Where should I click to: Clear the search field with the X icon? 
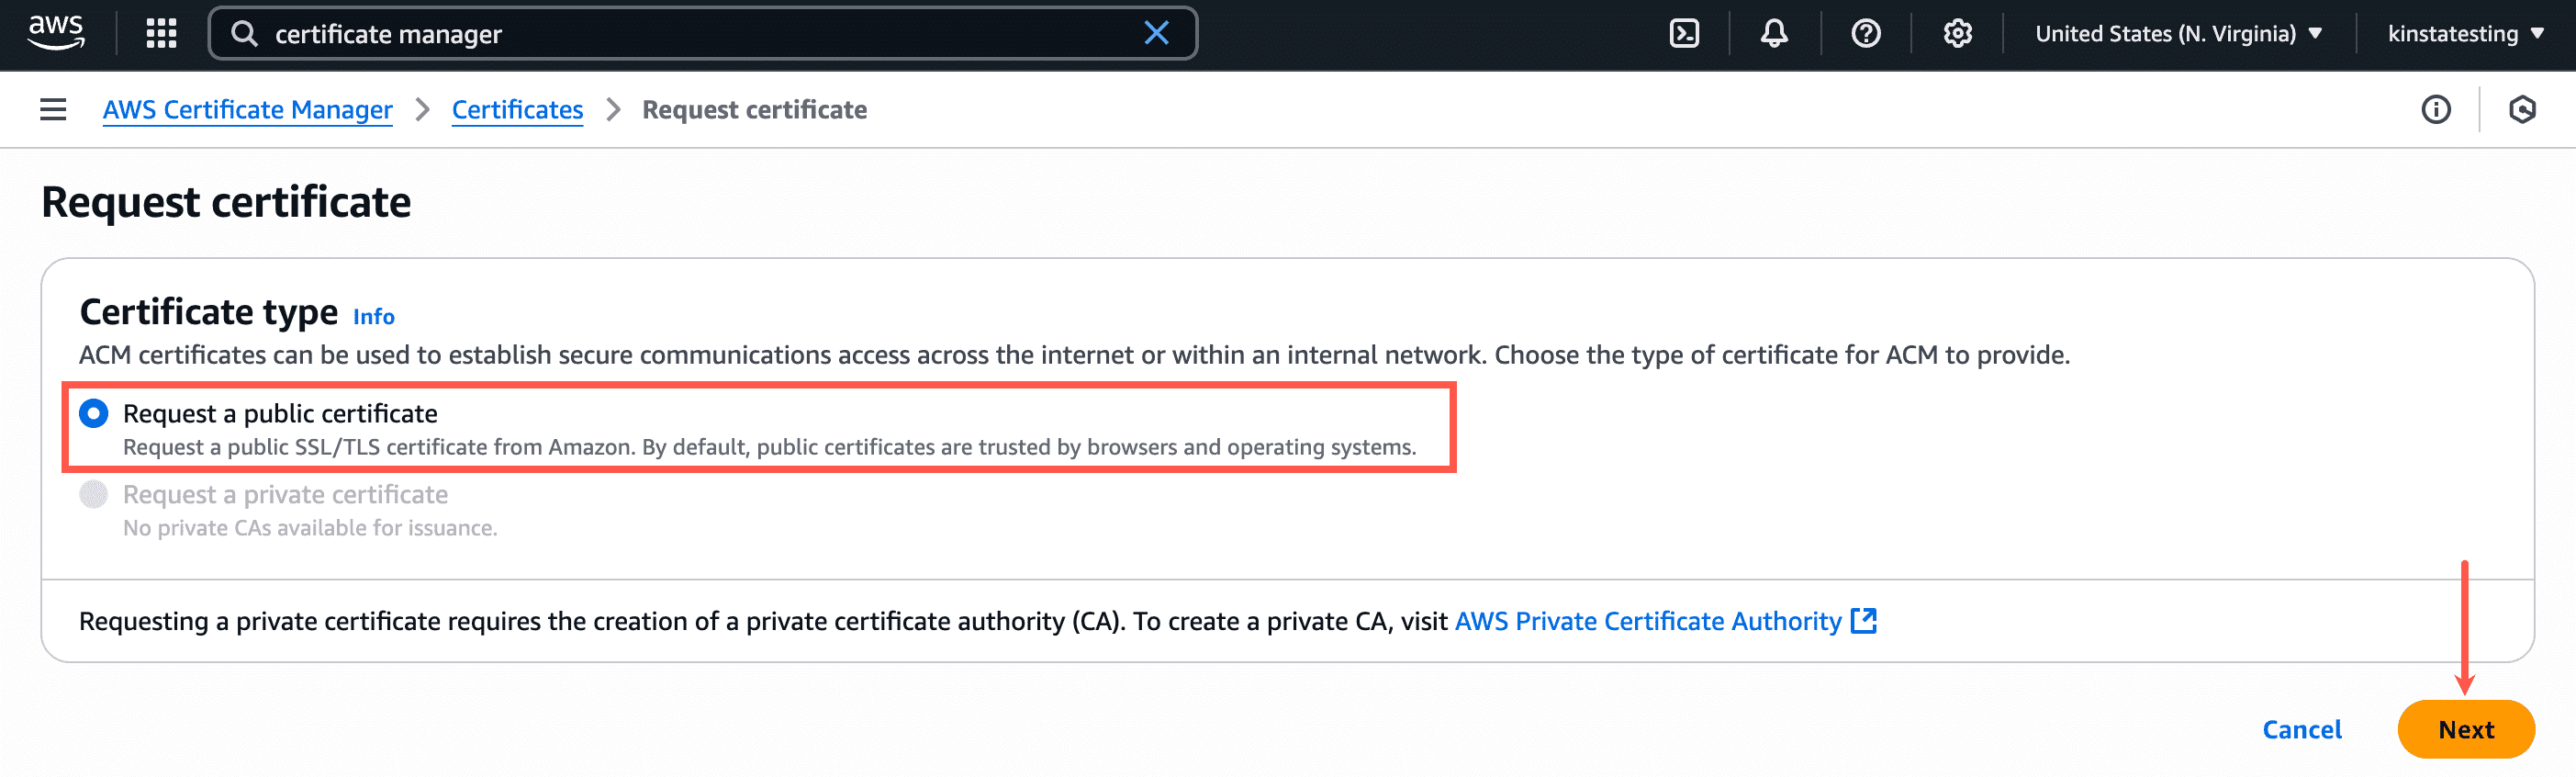click(1156, 33)
